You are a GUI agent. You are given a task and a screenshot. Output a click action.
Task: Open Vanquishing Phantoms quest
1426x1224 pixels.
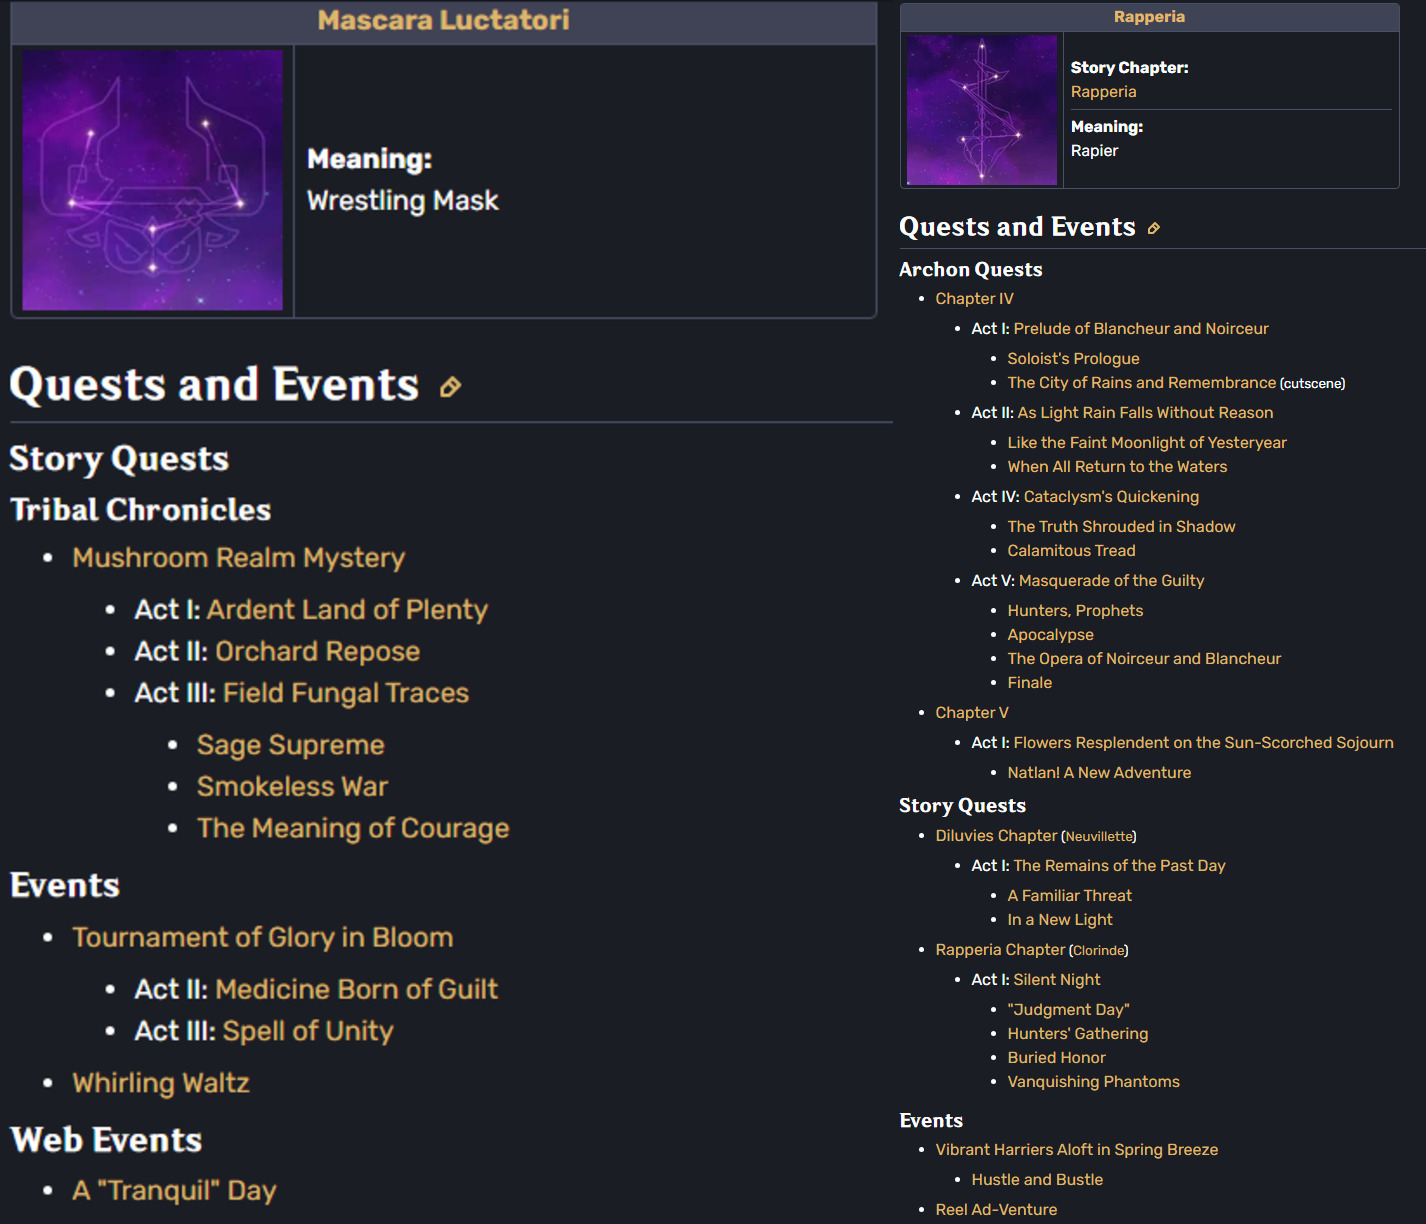(x=1094, y=1082)
